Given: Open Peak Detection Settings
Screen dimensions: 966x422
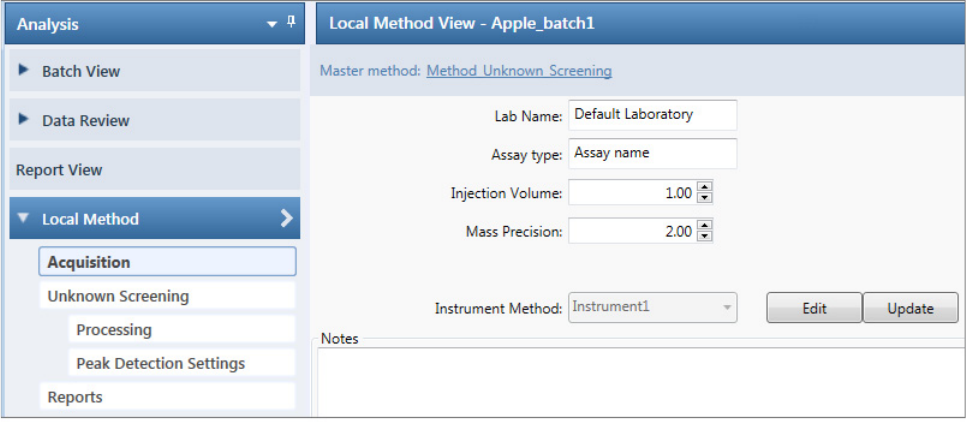Looking at the screenshot, I should 160,363.
